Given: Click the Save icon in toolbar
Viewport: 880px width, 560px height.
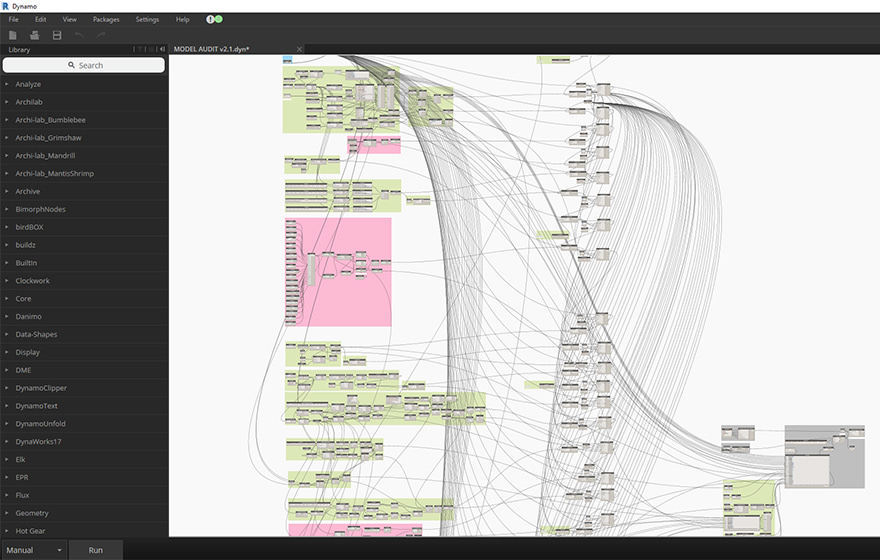Looking at the screenshot, I should click(x=57, y=35).
